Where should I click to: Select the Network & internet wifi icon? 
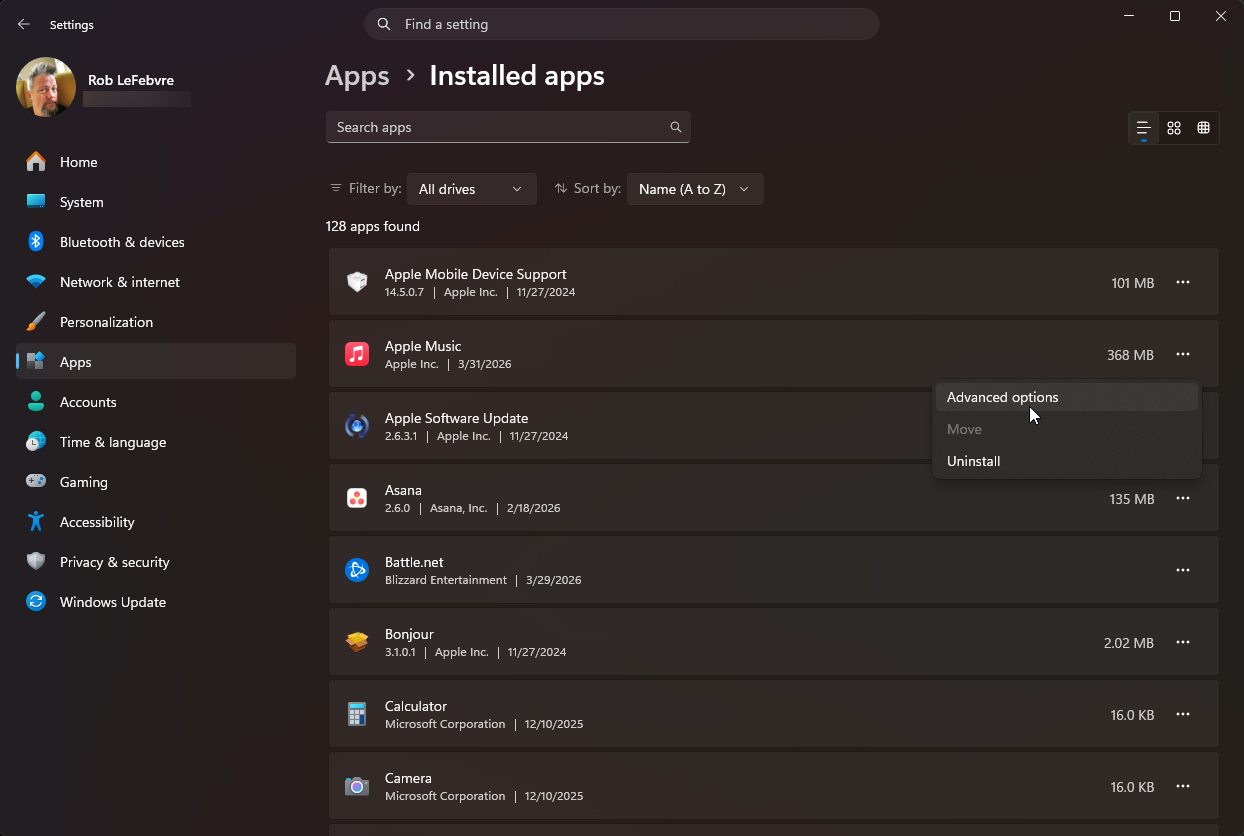pyautogui.click(x=36, y=282)
